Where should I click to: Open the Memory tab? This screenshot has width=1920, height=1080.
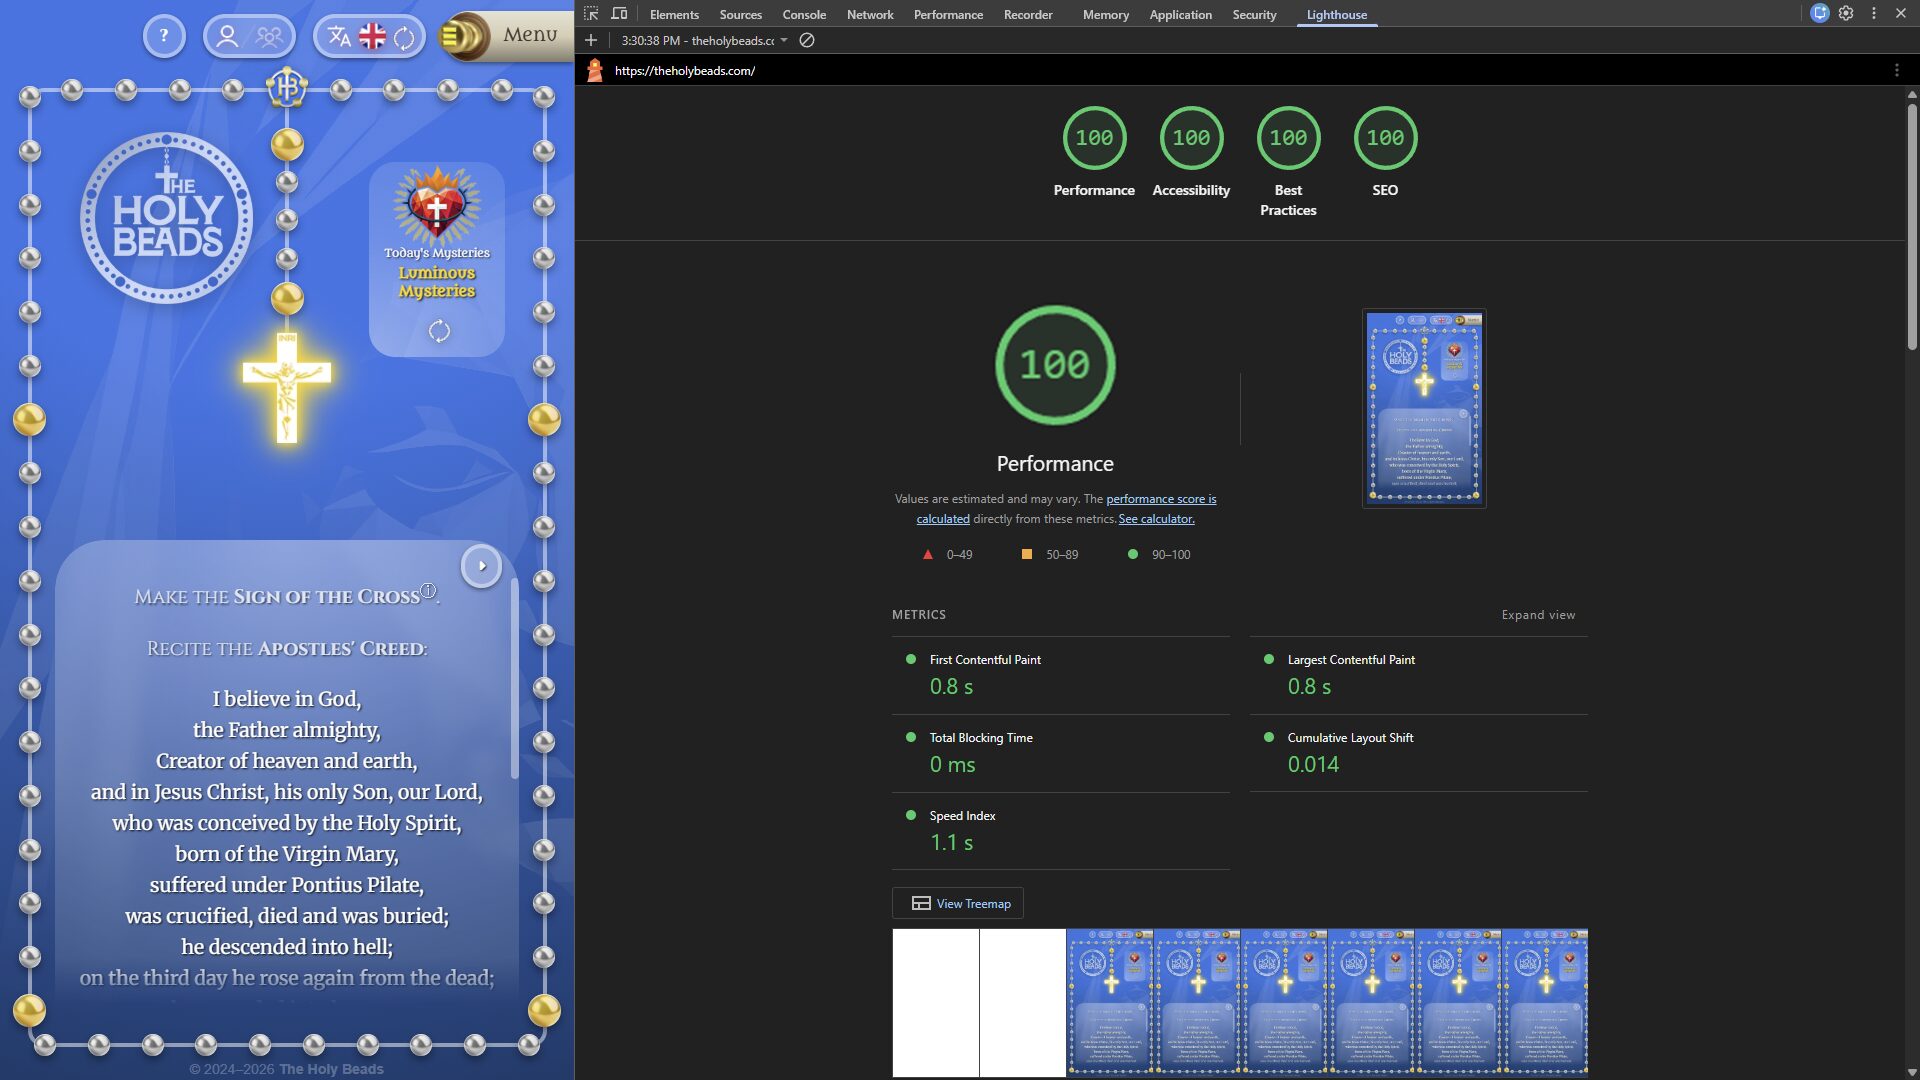click(1106, 15)
